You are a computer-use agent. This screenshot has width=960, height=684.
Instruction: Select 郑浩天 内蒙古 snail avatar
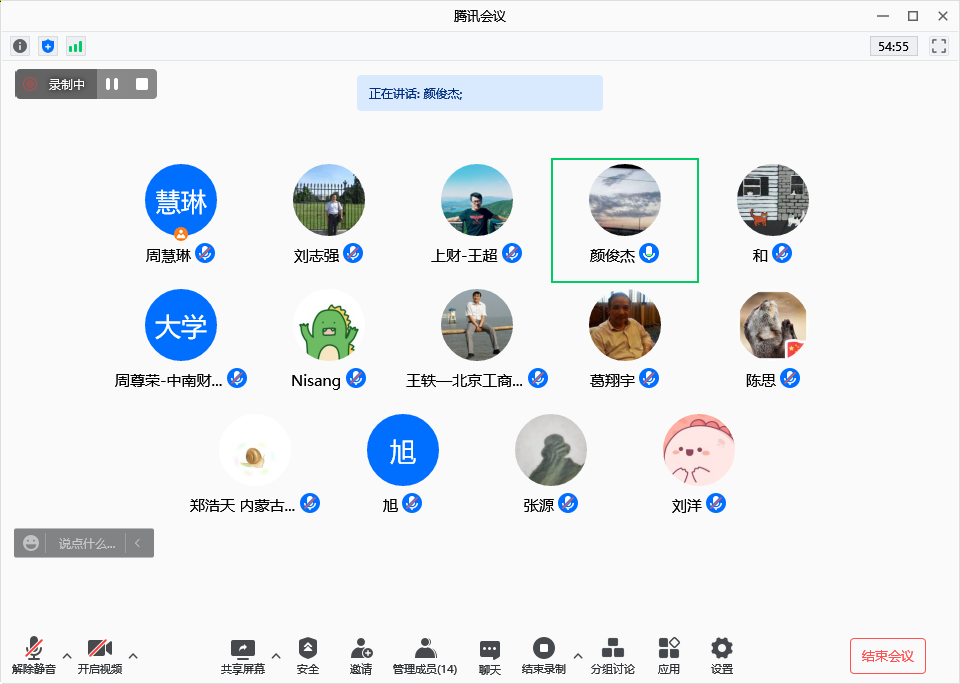(255, 450)
